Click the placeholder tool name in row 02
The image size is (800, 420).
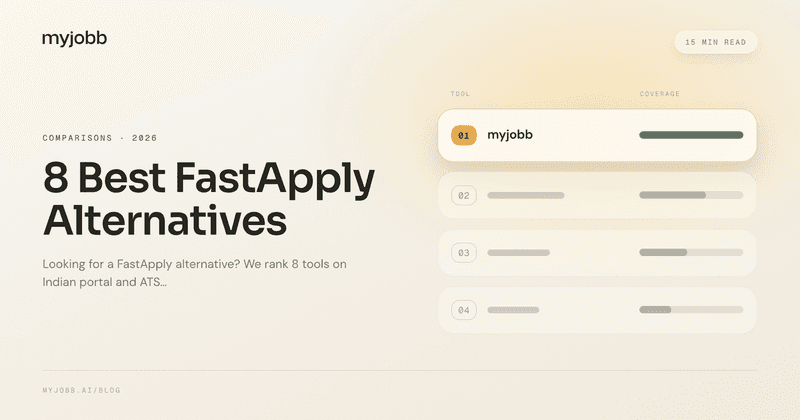coord(526,195)
